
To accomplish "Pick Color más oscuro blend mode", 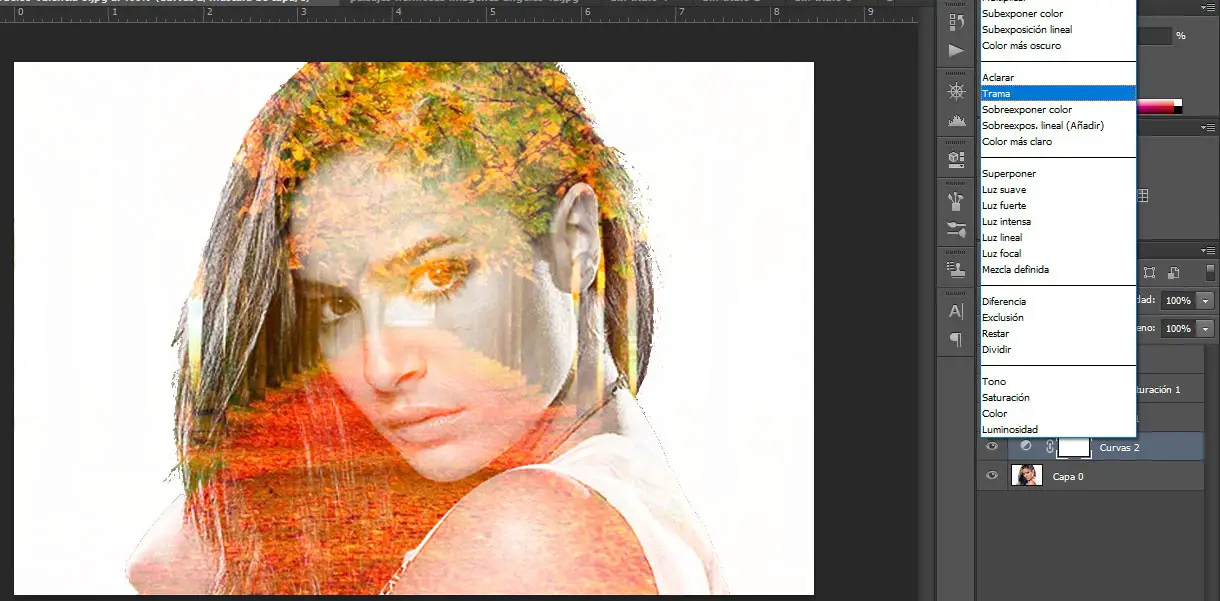I will click(1057, 46).
